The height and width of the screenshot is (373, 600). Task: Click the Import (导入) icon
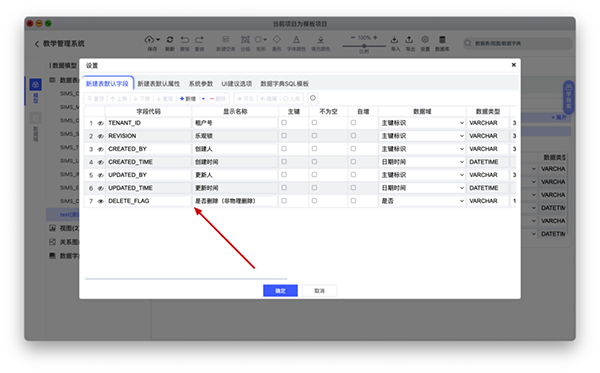pyautogui.click(x=395, y=39)
